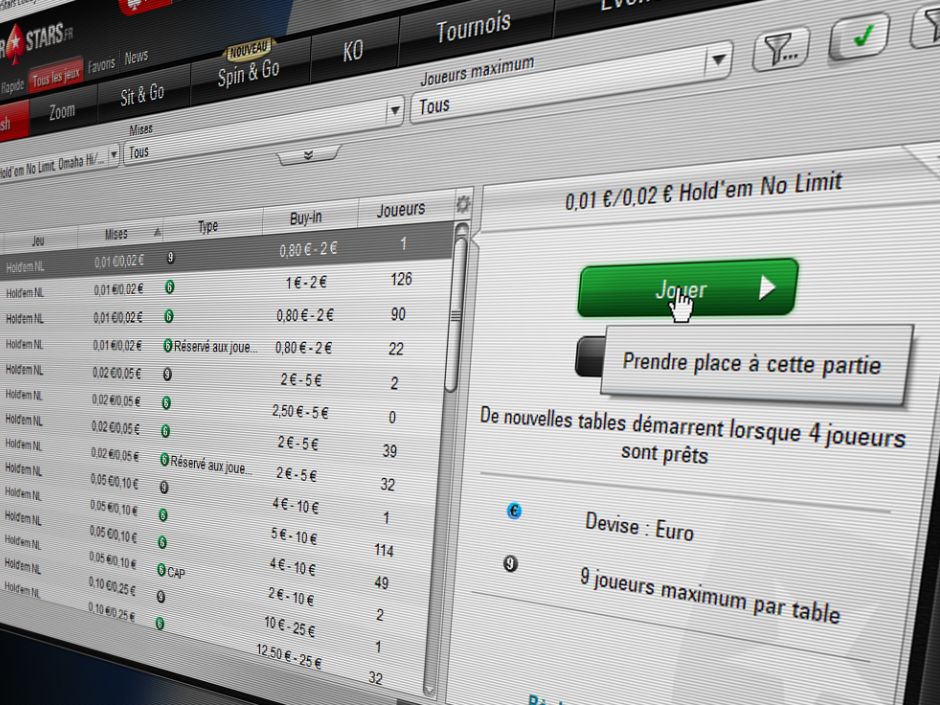Screen dimensions: 940x705
Task: Select the row with buy-in 2,50 € - 5 €
Action: pos(222,406)
